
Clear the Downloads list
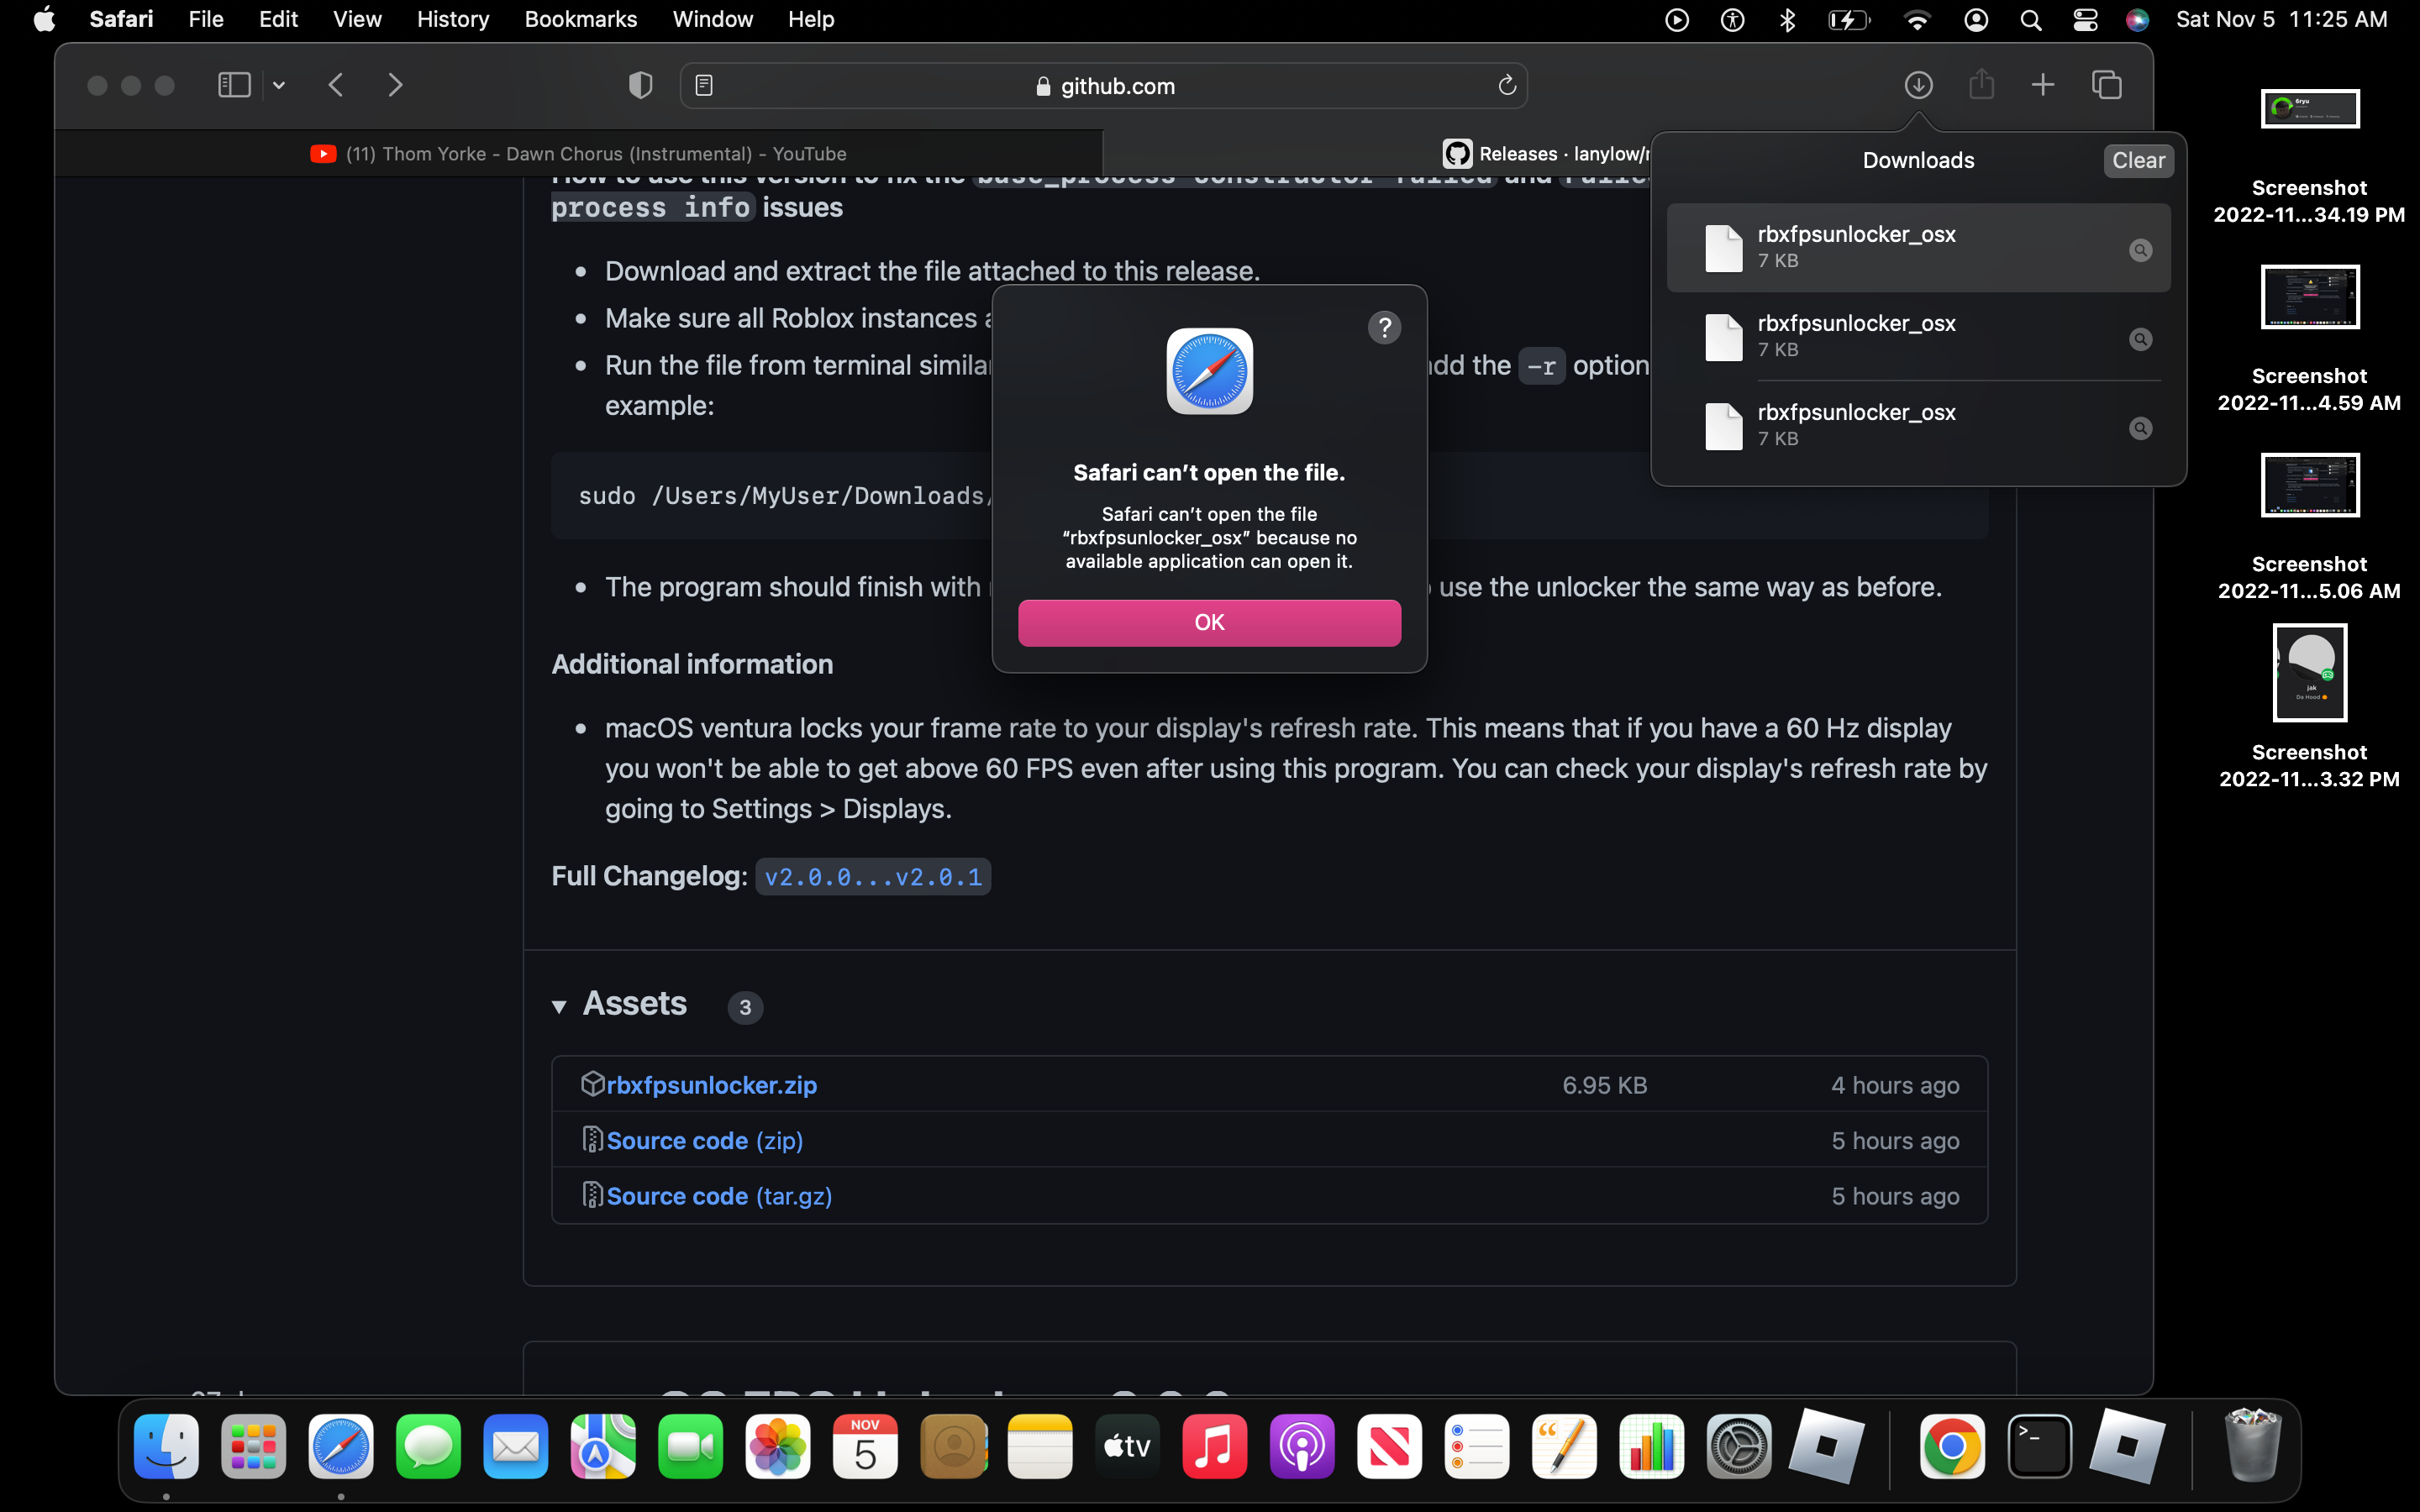click(x=2138, y=160)
